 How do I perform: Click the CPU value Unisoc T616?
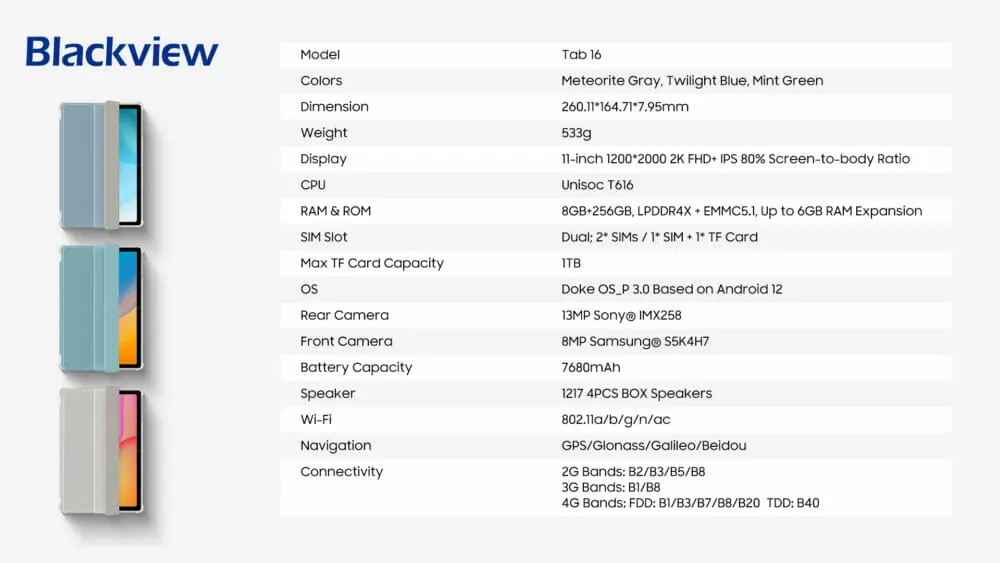[597, 184]
